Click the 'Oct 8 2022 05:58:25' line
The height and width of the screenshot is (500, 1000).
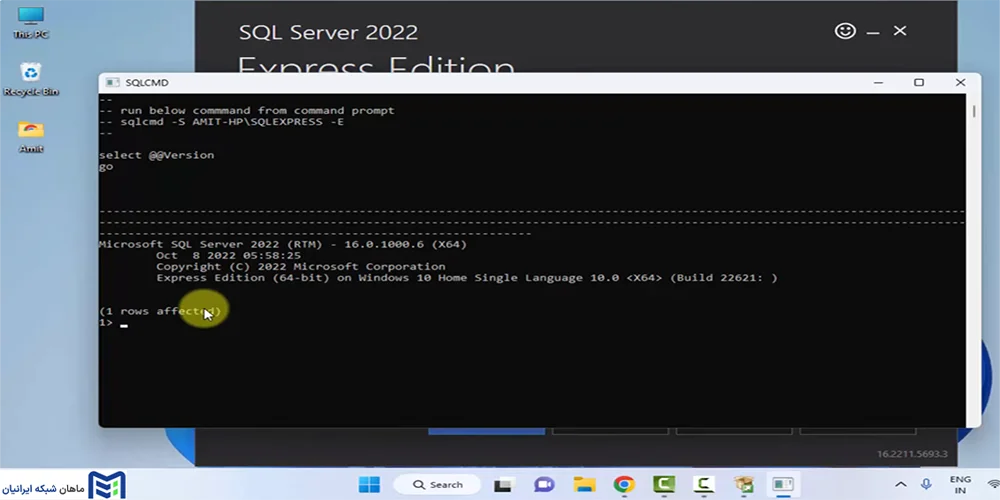228,256
